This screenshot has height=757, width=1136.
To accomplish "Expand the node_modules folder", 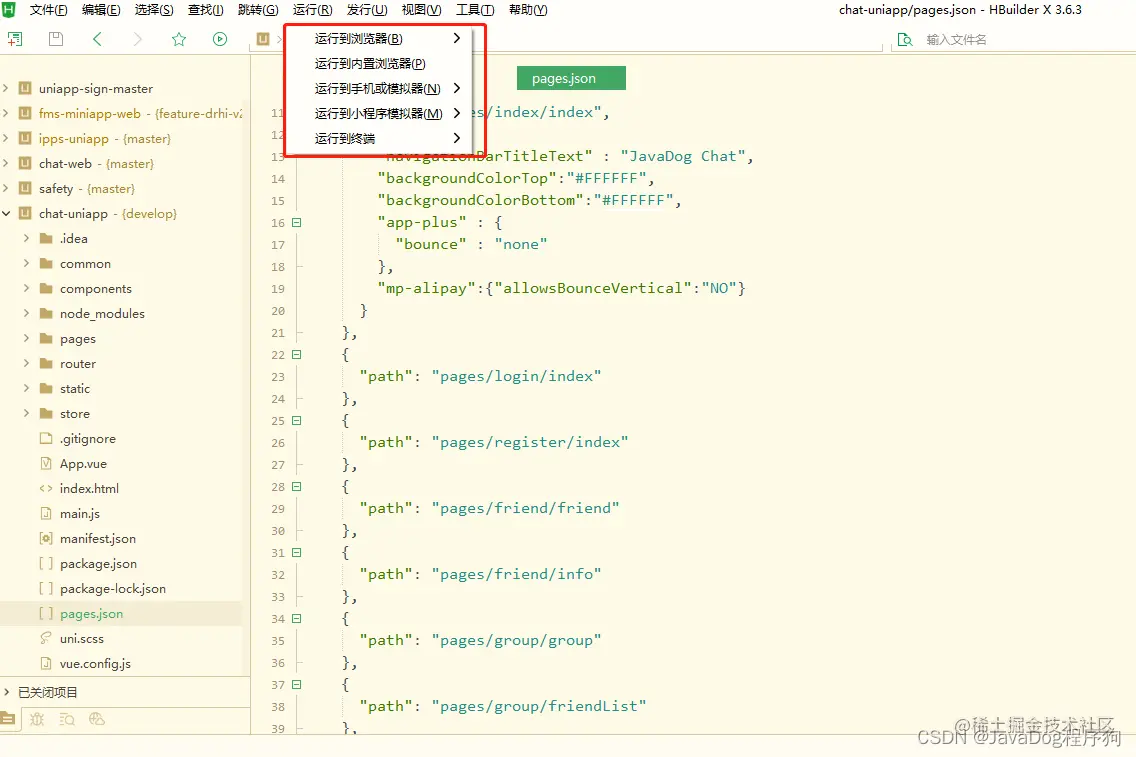I will 26,314.
